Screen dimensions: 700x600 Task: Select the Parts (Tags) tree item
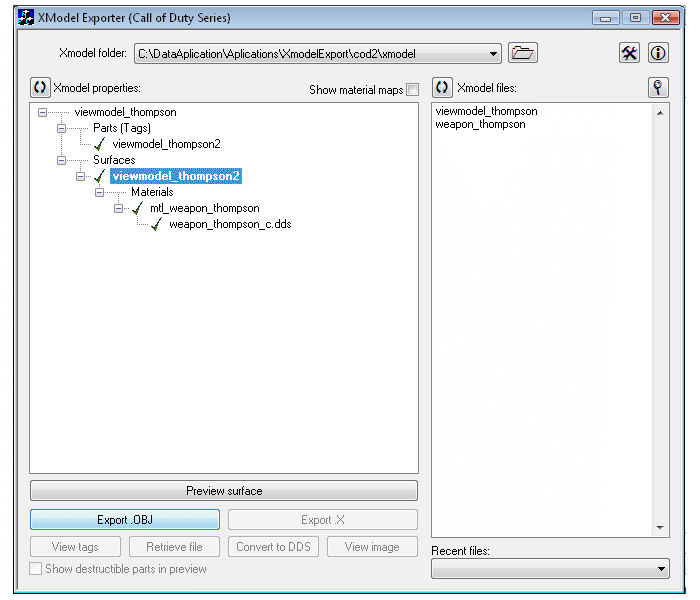pyautogui.click(x=122, y=128)
